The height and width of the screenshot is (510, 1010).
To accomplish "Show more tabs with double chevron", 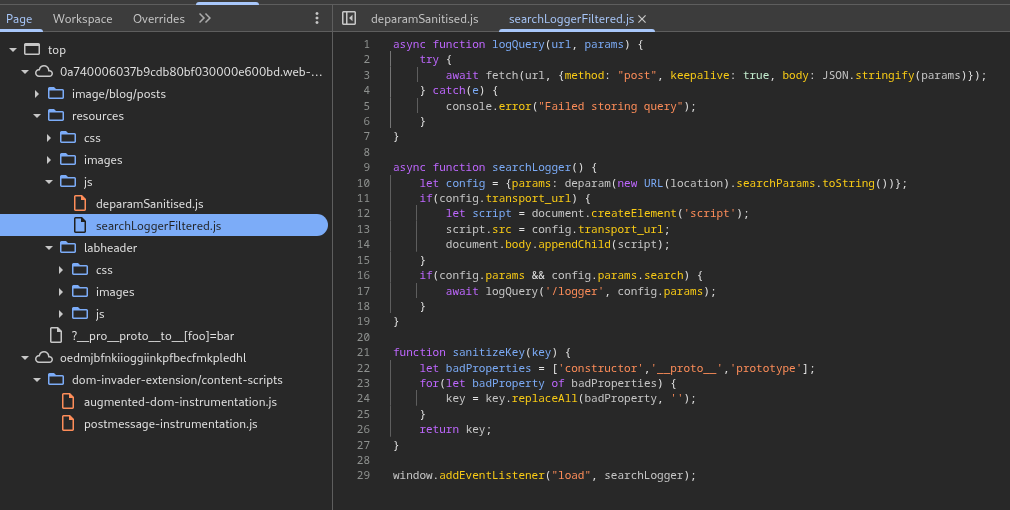I will pyautogui.click(x=205, y=18).
